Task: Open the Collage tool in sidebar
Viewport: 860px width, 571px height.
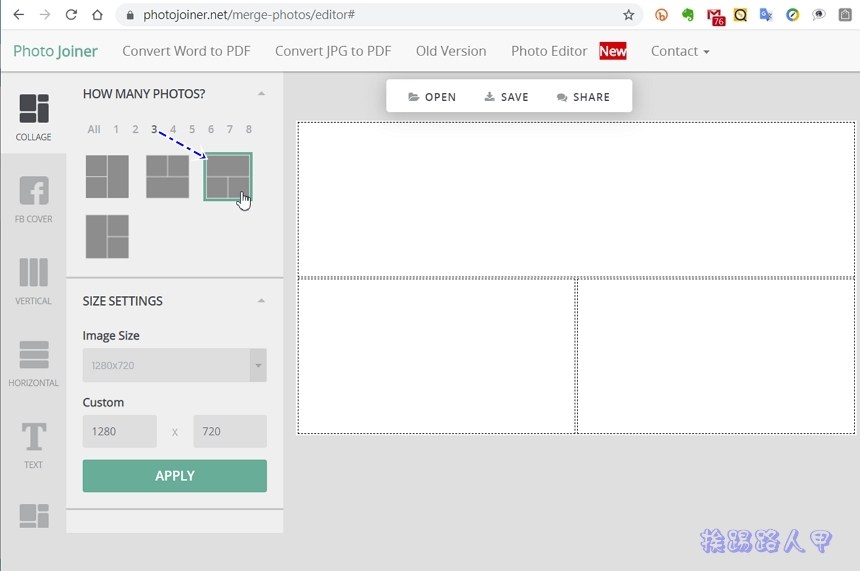Action: point(33,117)
